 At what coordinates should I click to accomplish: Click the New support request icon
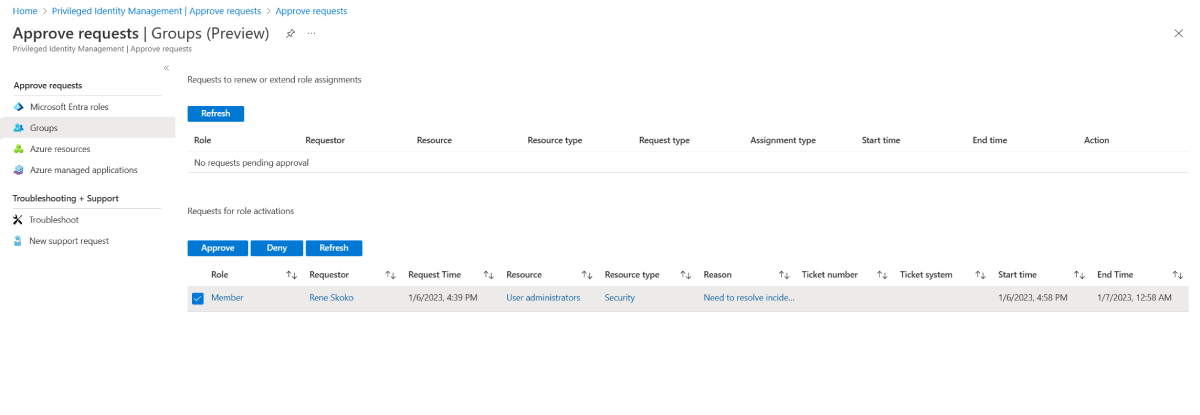[x=18, y=241]
